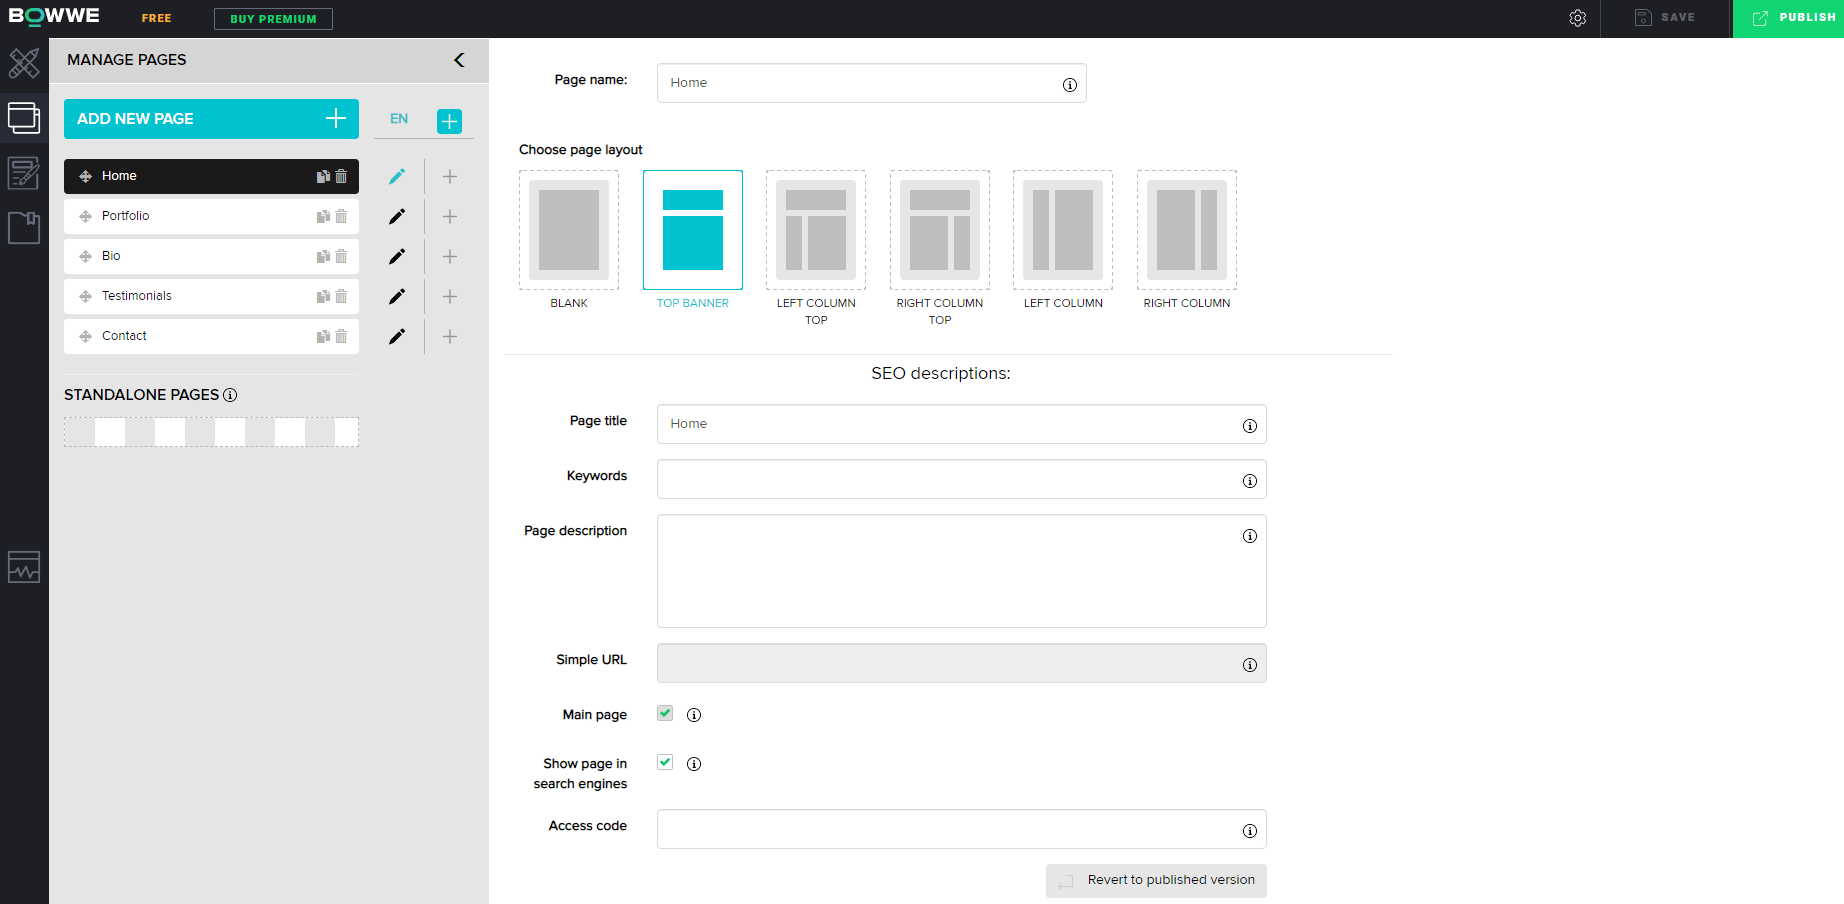Choose the Left Column Top layout
The image size is (1844, 904).
[x=816, y=230]
